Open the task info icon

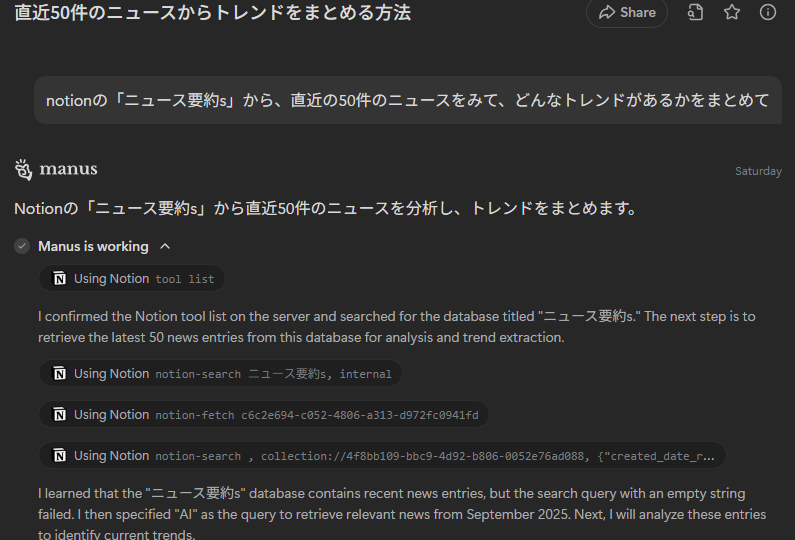click(768, 13)
